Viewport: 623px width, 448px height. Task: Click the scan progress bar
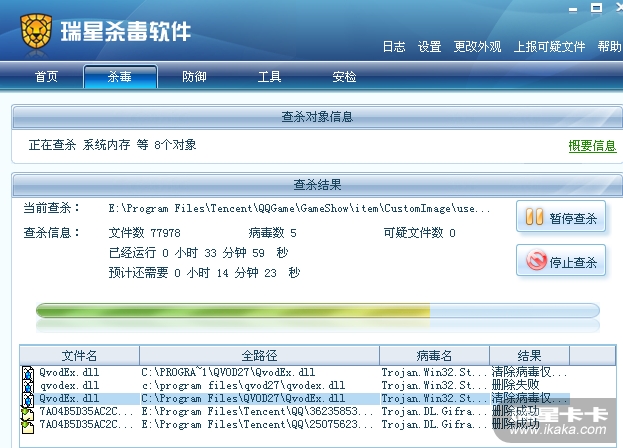pyautogui.click(x=317, y=310)
